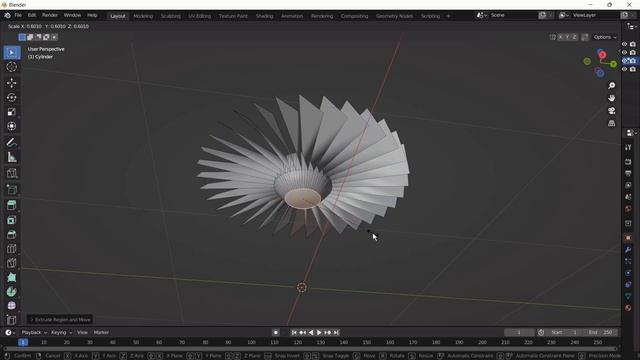Set selection mode to subtract
The width and height of the screenshot is (640, 360).
point(38,37)
